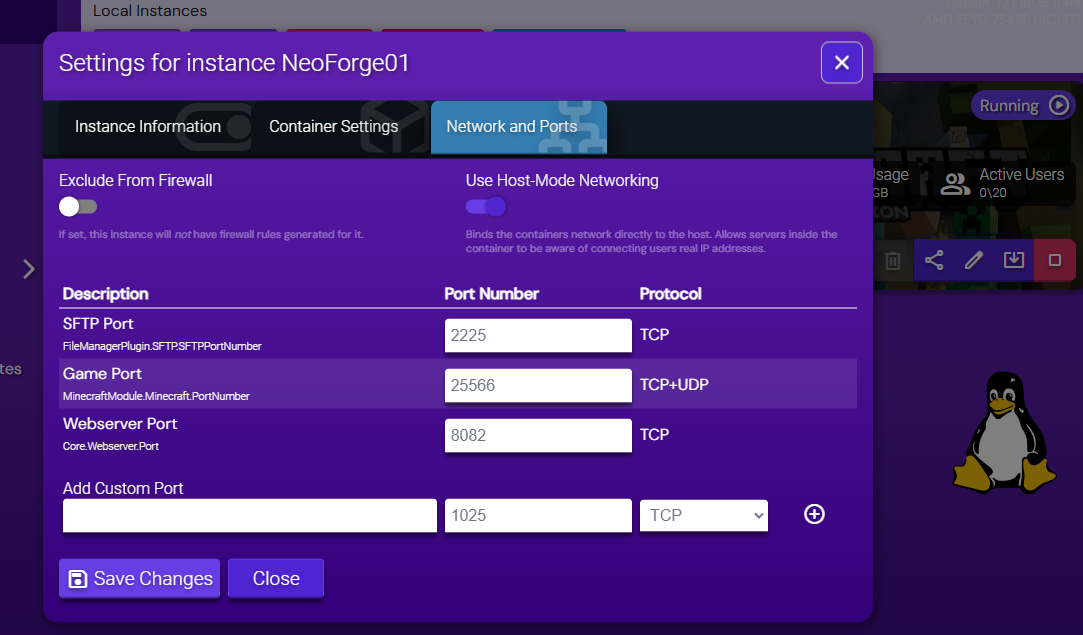Expand the left sidebar chevron
Screen dimensions: 1083x635
pyautogui.click(x=28, y=269)
